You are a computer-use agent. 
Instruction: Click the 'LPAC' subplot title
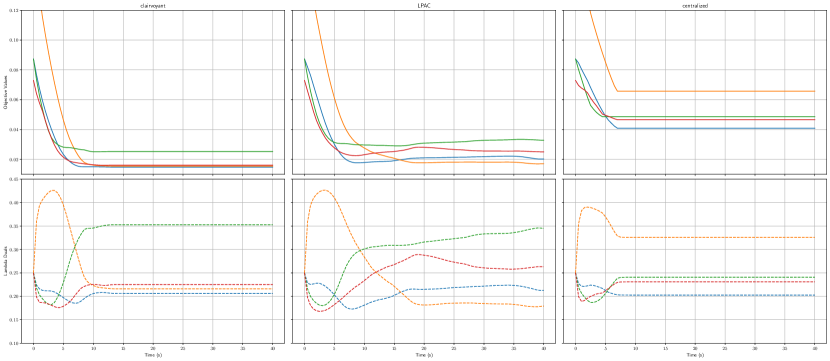coord(423,6)
